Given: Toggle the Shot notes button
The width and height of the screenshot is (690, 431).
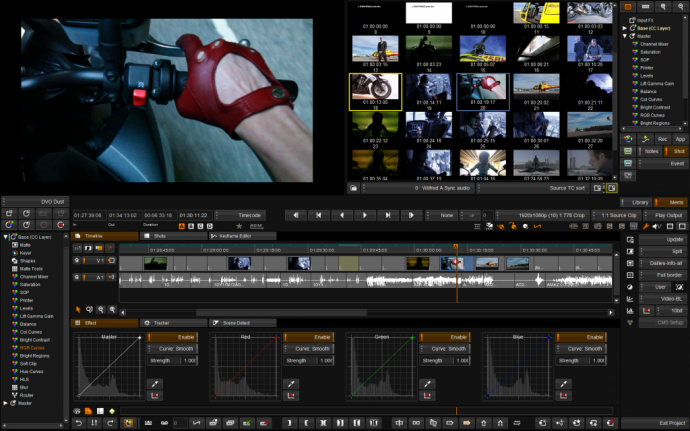Looking at the screenshot, I should [675, 151].
